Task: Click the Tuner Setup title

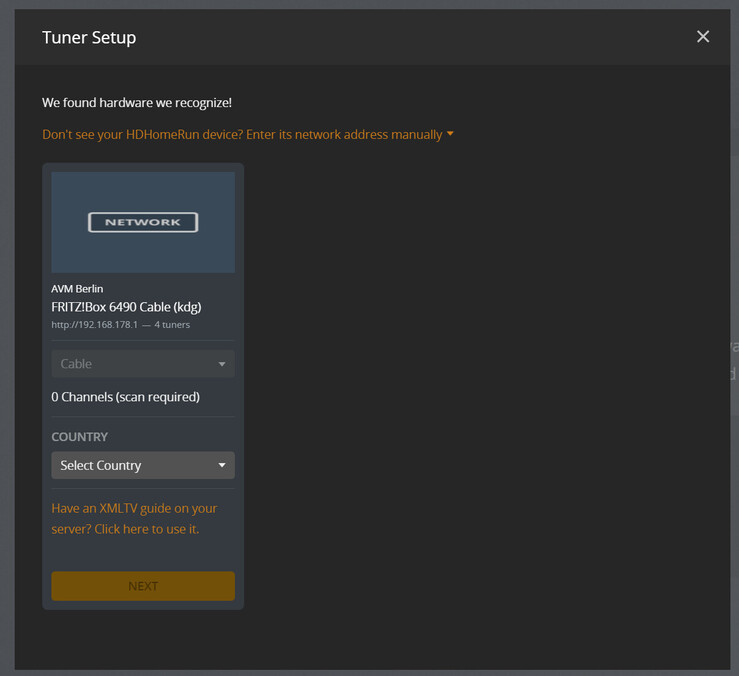Action: 89,38
